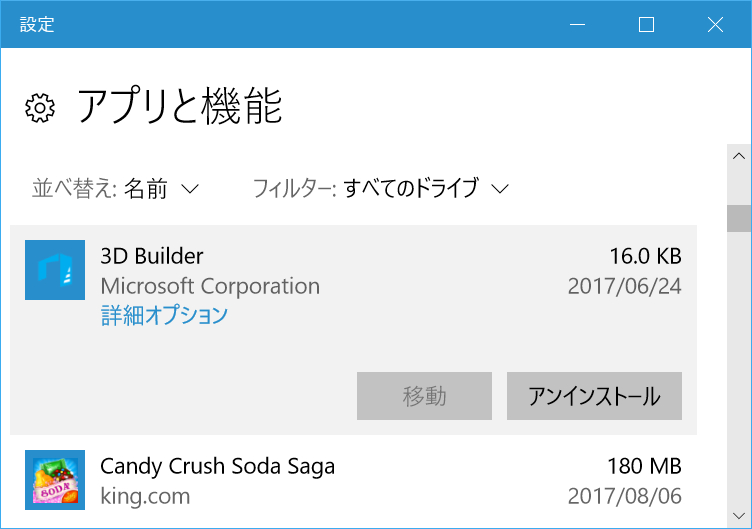Image resolution: width=752 pixels, height=529 pixels.
Task: Click the king.com publisher text
Action: (145, 496)
